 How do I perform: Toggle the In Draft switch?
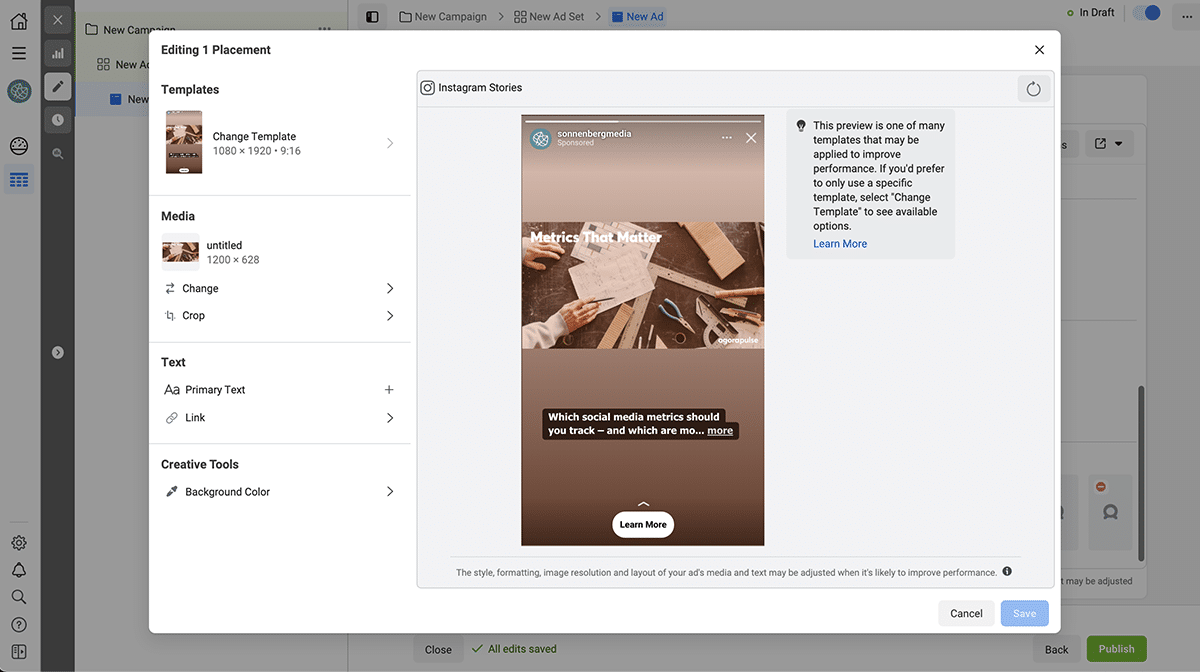click(x=1145, y=12)
